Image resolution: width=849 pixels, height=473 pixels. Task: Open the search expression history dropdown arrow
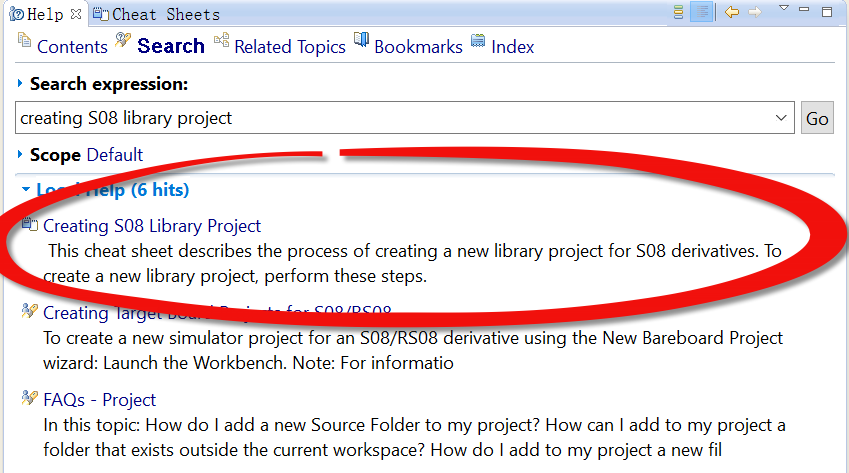coord(782,118)
